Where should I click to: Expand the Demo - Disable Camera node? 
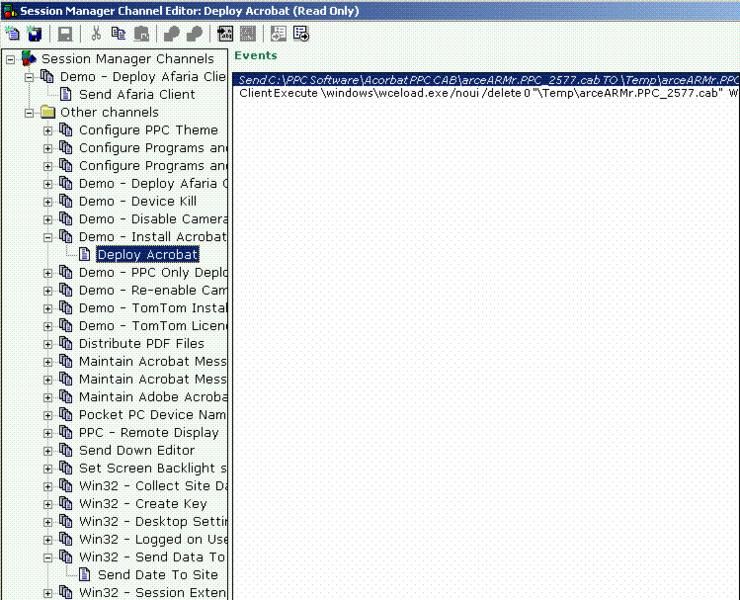(x=48, y=220)
